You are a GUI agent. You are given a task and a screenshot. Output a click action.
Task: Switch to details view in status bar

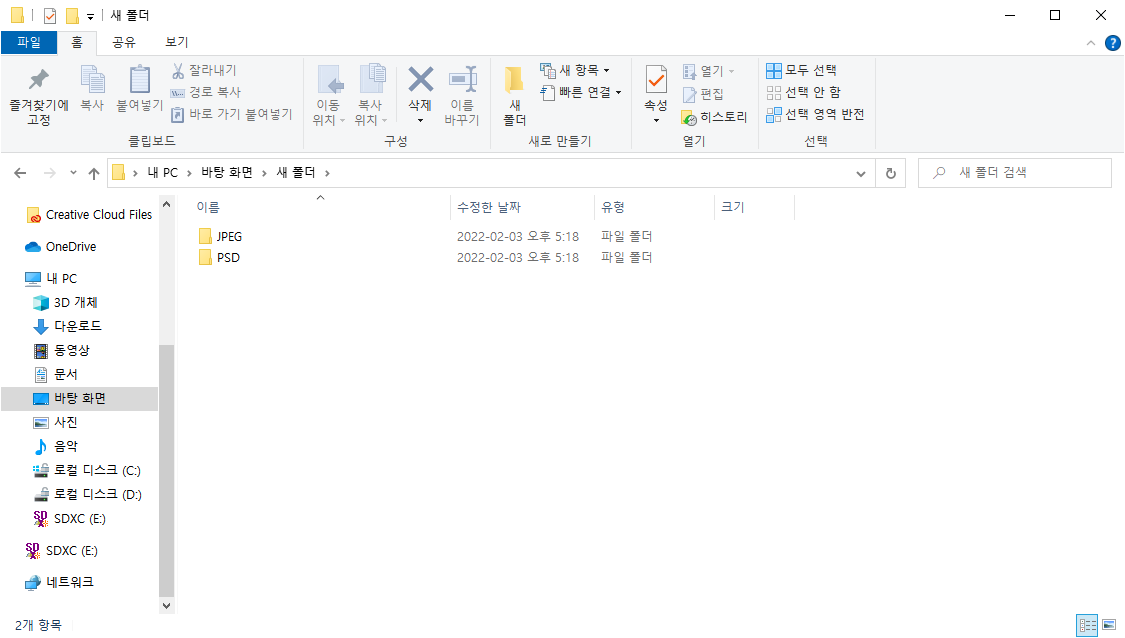[x=1088, y=625]
